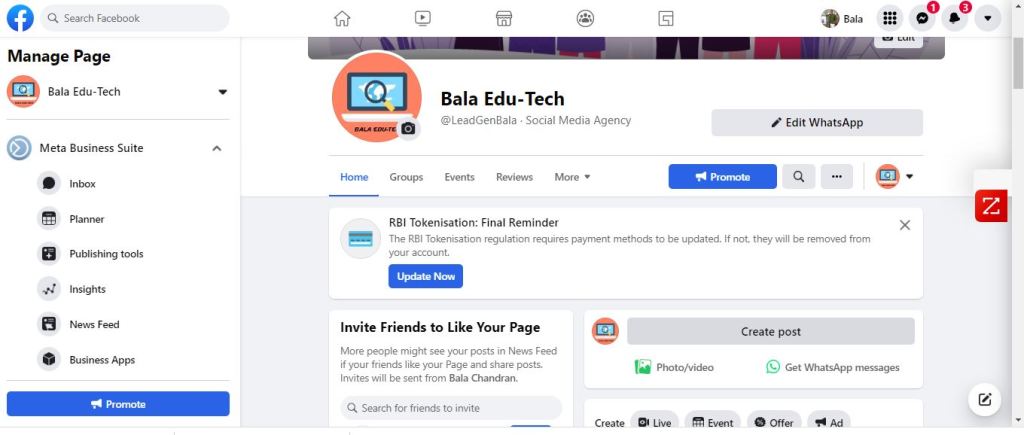This screenshot has height=435, width=1024.
Task: Open the Watch video icon in top navigation
Action: coord(423,18)
